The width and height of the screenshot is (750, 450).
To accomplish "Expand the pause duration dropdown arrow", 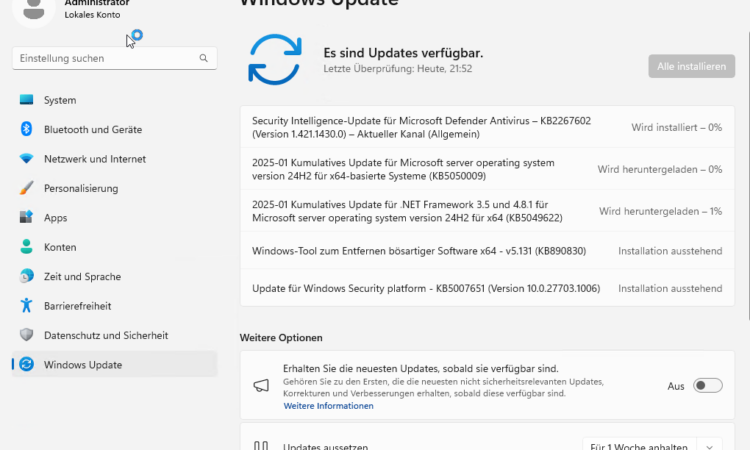I will point(709,447).
